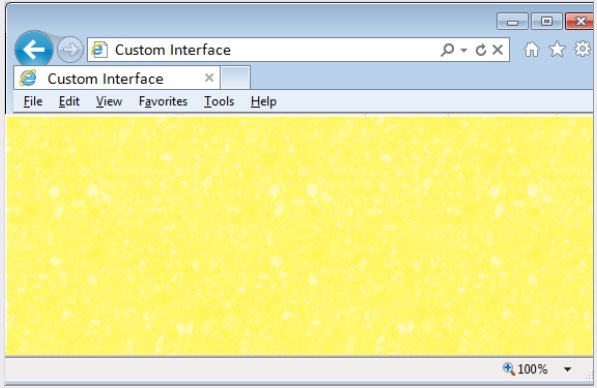Image resolution: width=597 pixels, height=388 pixels.
Task: Open the File menu
Action: (x=33, y=102)
